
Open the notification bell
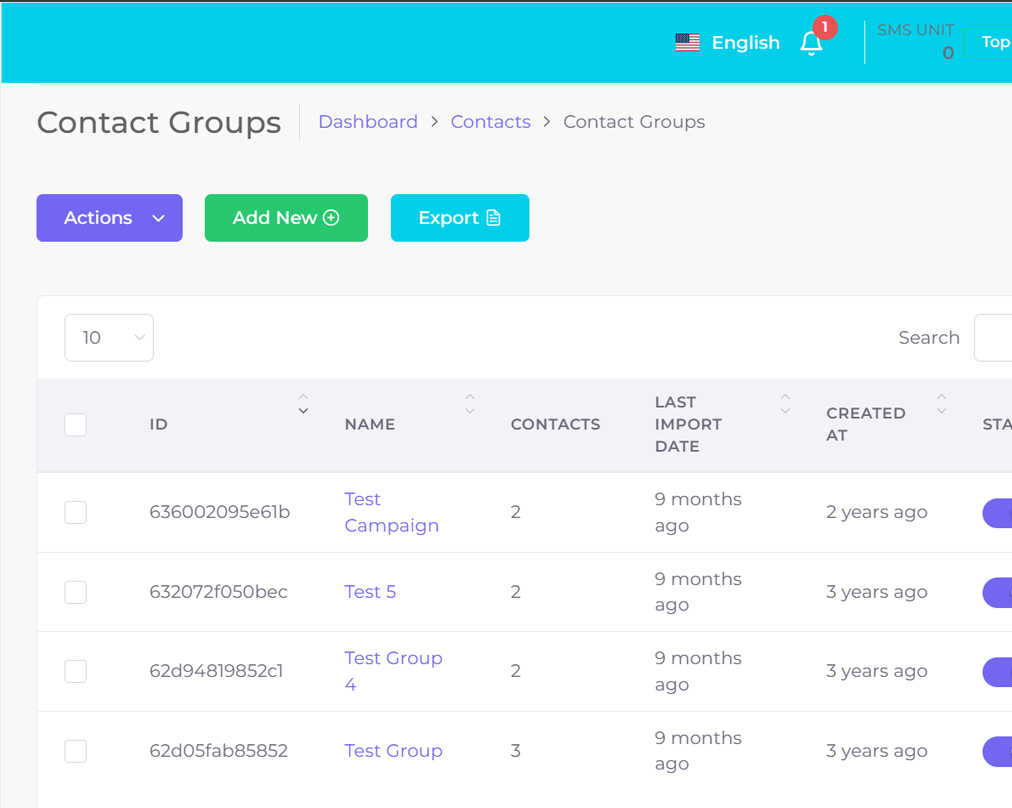click(811, 44)
